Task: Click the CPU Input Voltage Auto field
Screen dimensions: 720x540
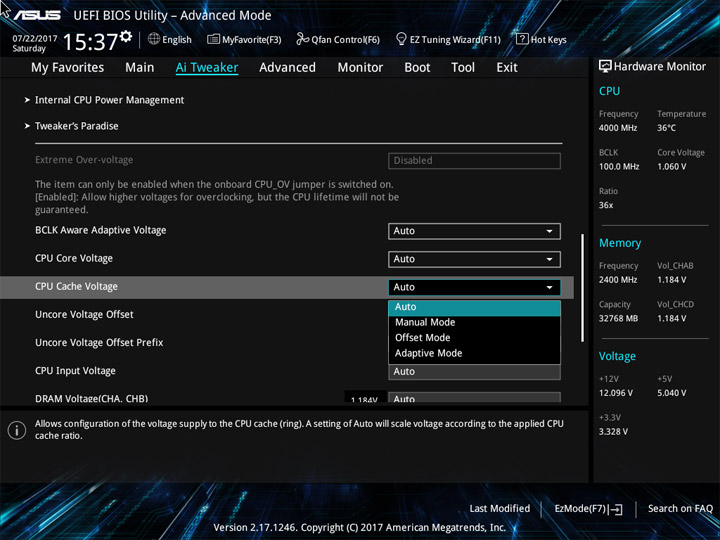Action: pyautogui.click(x=474, y=372)
